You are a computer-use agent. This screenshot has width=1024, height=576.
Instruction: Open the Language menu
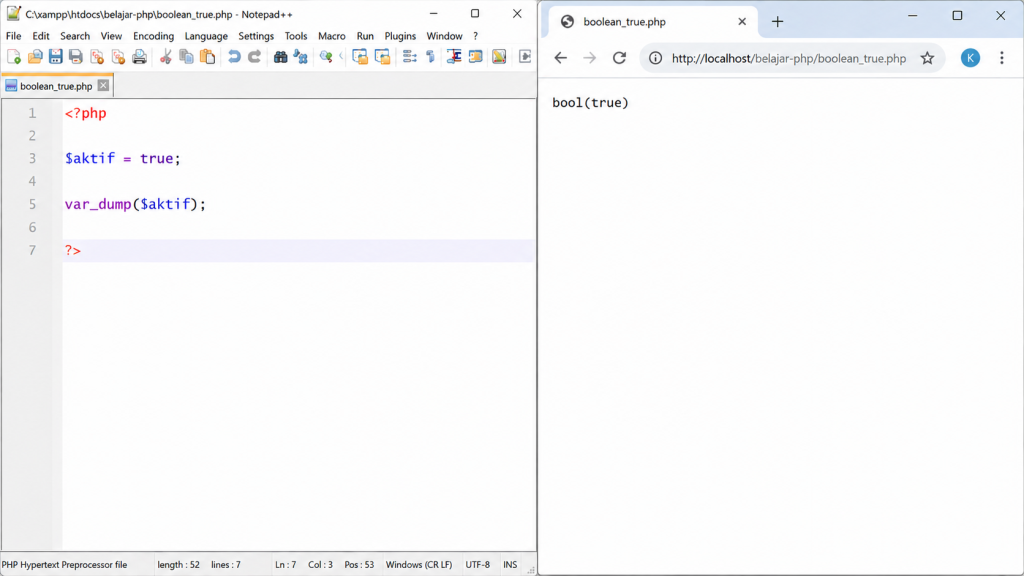click(206, 36)
